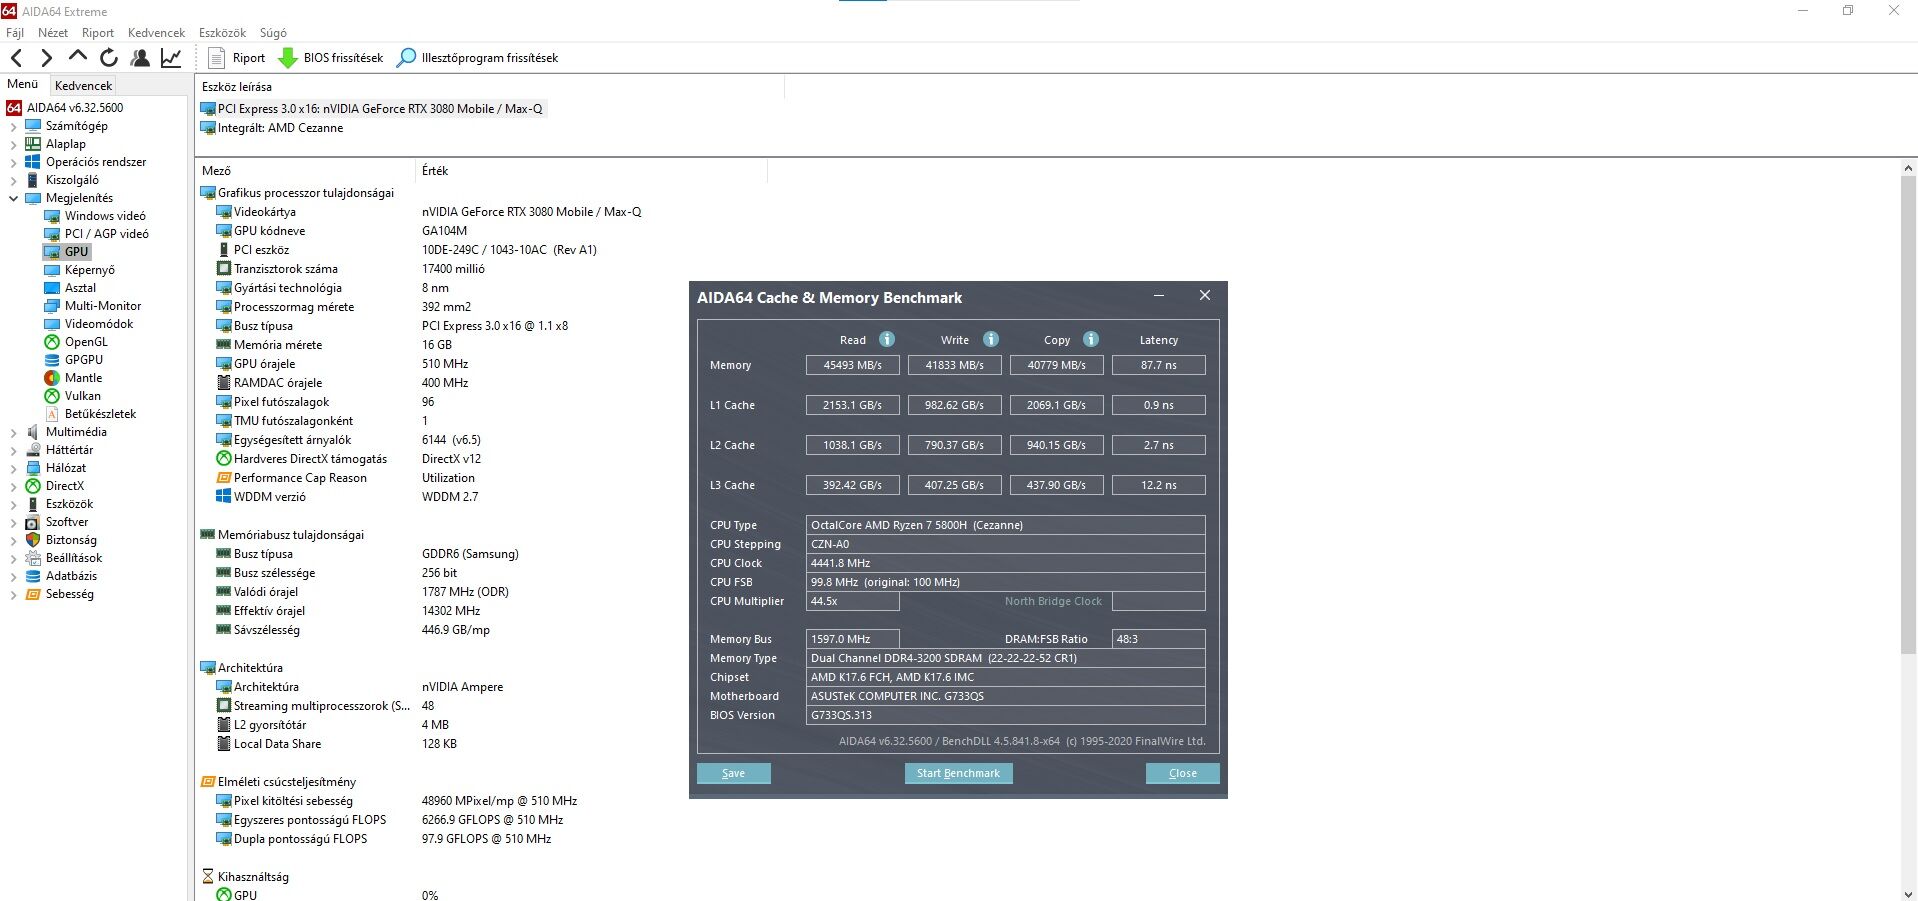The width and height of the screenshot is (1918, 901).
Task: Collapse Megjelenítés tree node
Action: click(x=14, y=198)
